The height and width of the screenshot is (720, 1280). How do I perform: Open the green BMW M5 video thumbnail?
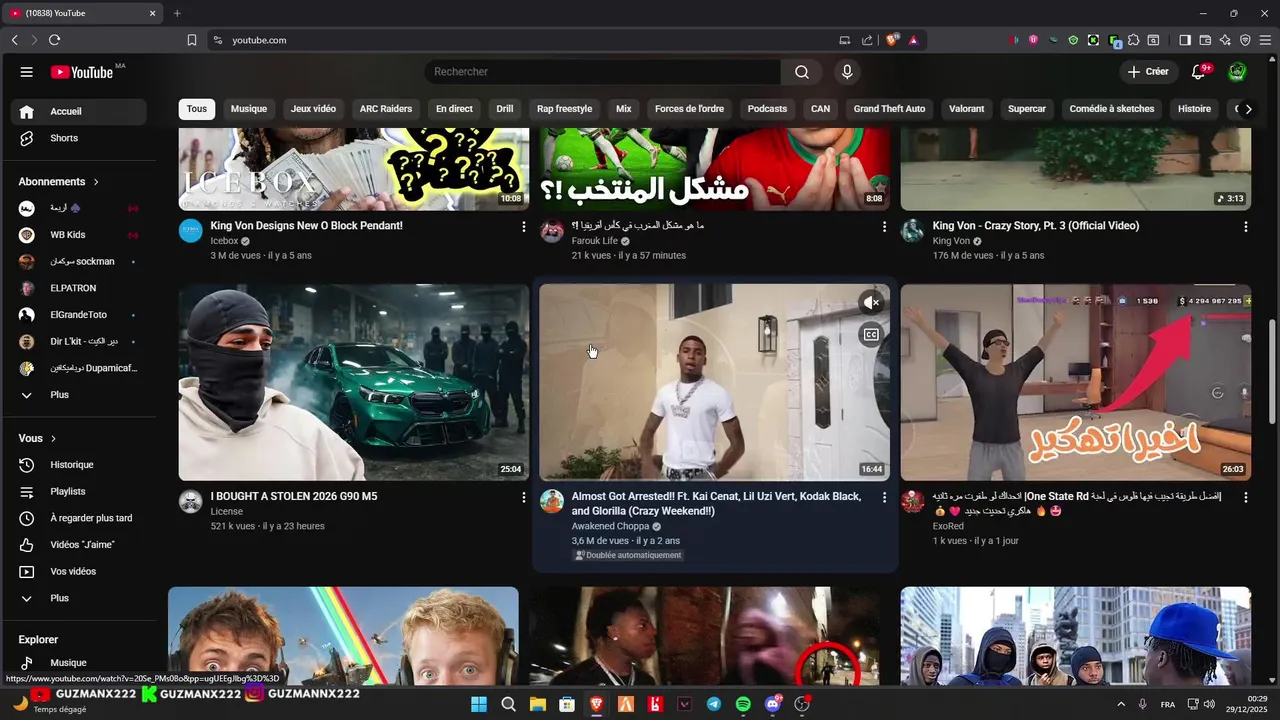pos(354,382)
